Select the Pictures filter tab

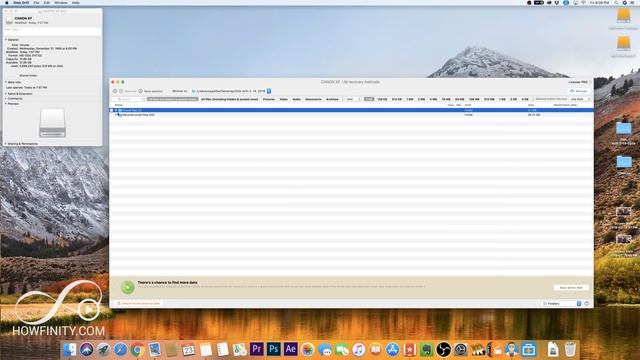[x=269, y=99]
